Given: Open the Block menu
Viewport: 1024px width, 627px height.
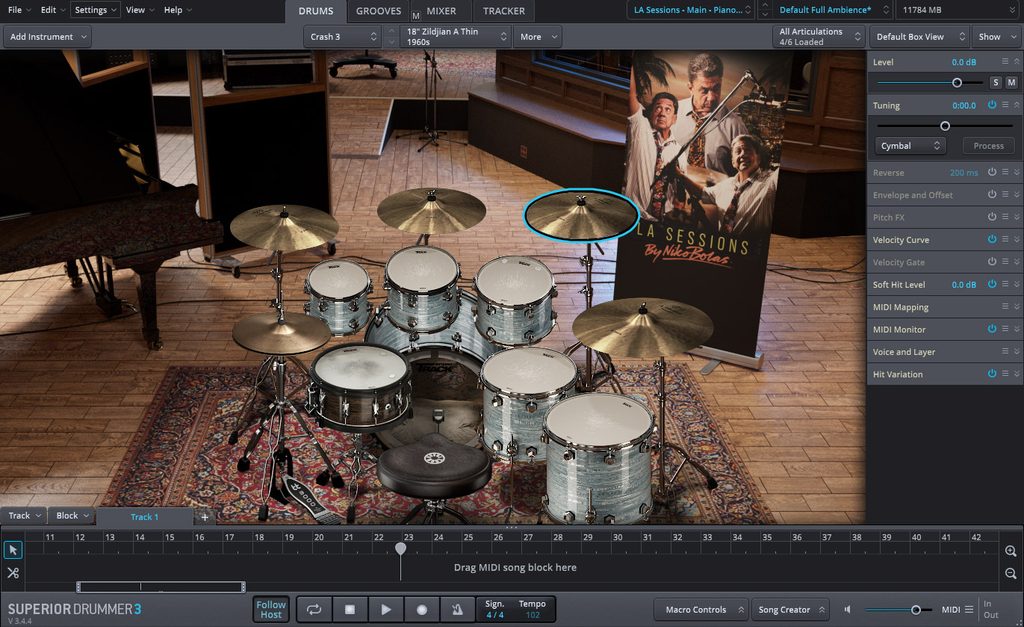Looking at the screenshot, I should [72, 515].
